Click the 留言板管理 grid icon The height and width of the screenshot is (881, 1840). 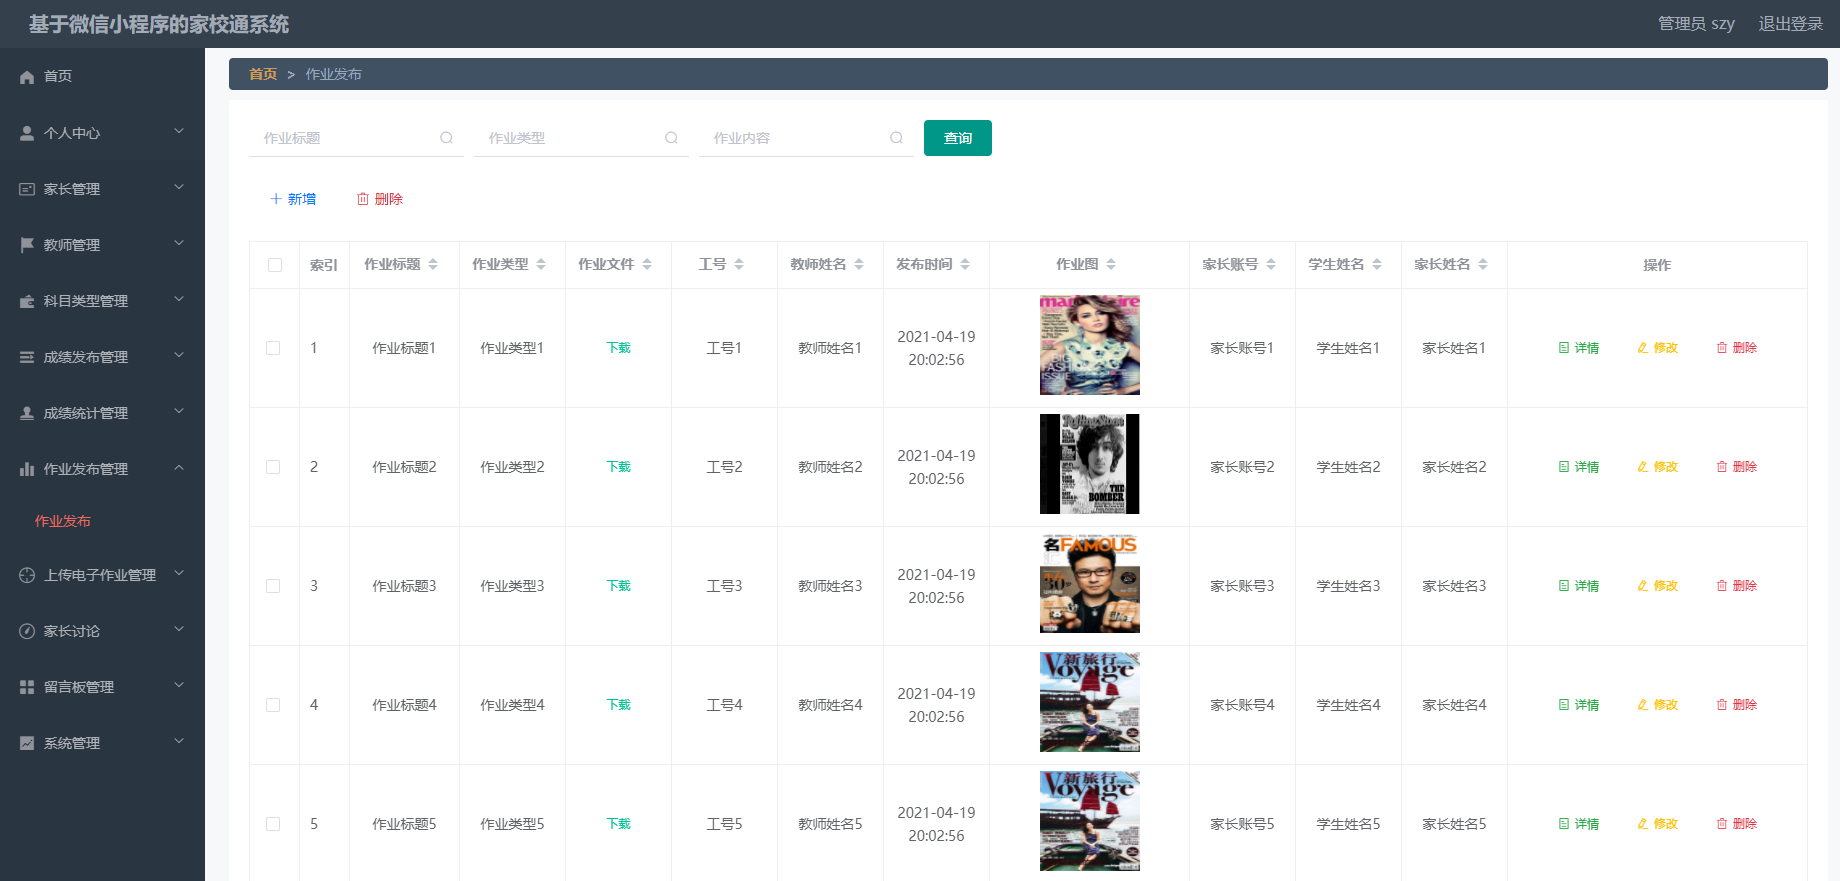pos(27,687)
